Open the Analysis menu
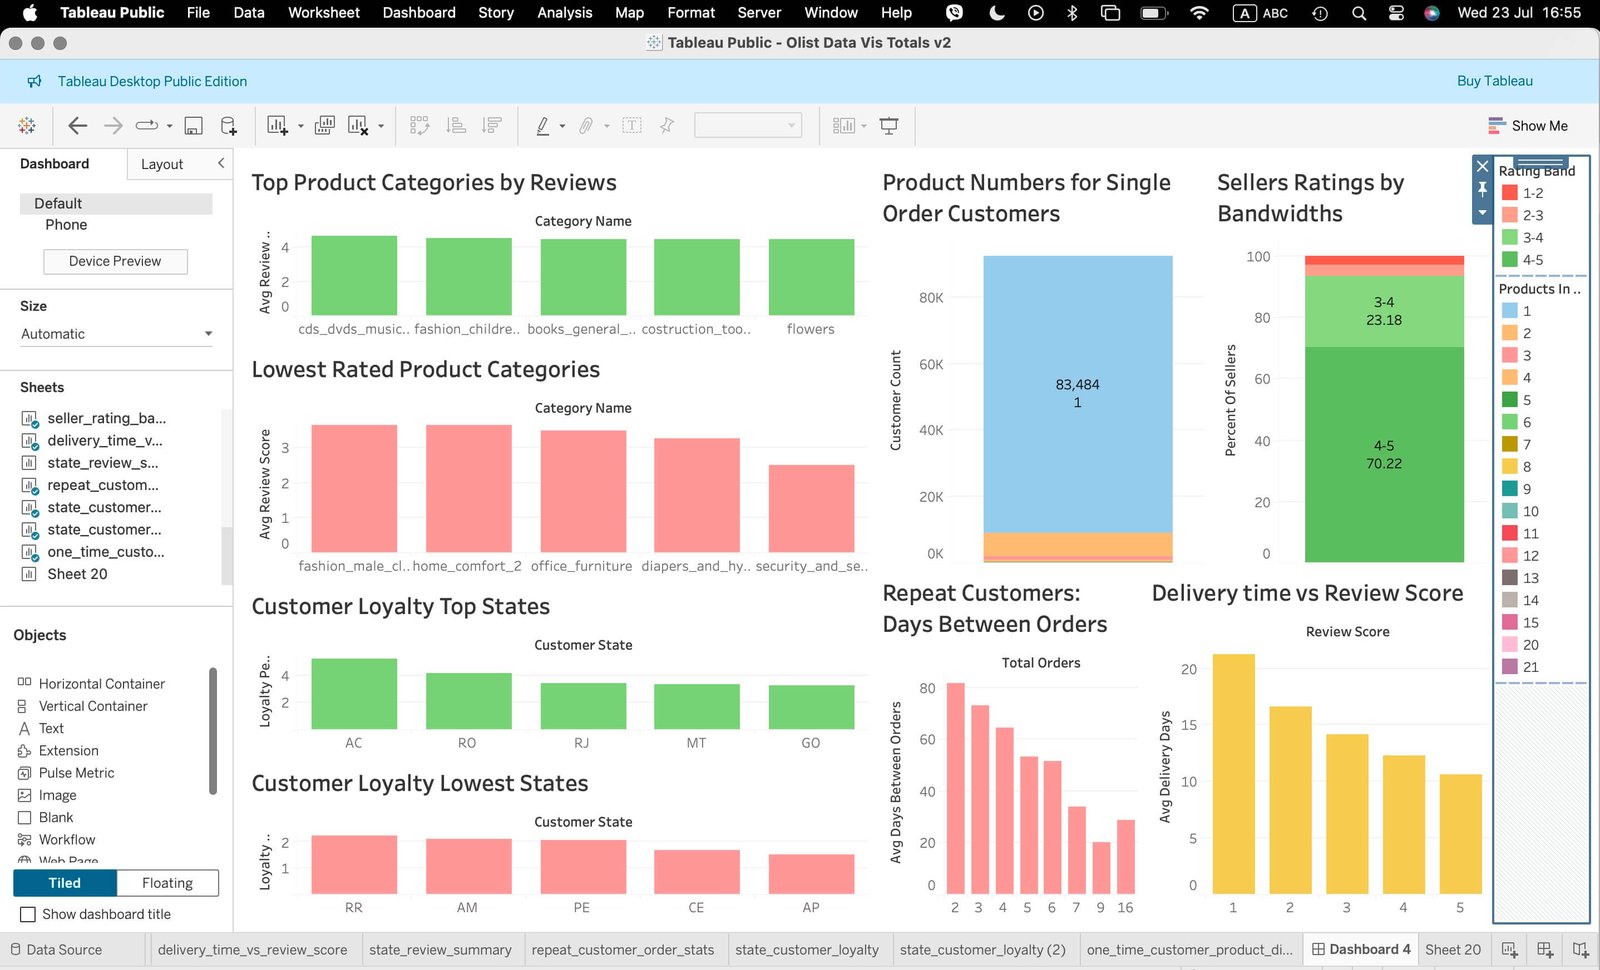 (564, 13)
